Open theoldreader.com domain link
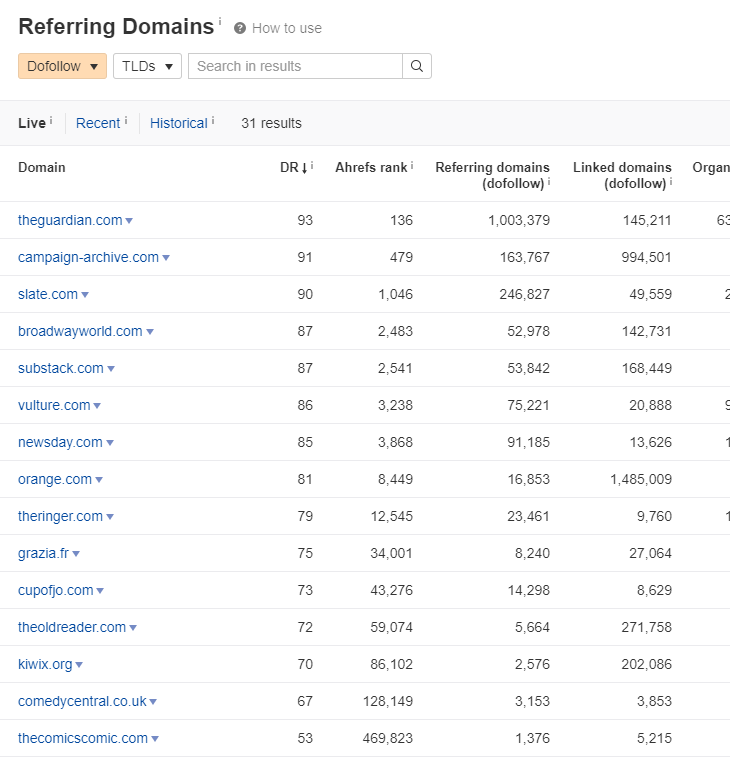This screenshot has height=760, width=730. pos(72,627)
